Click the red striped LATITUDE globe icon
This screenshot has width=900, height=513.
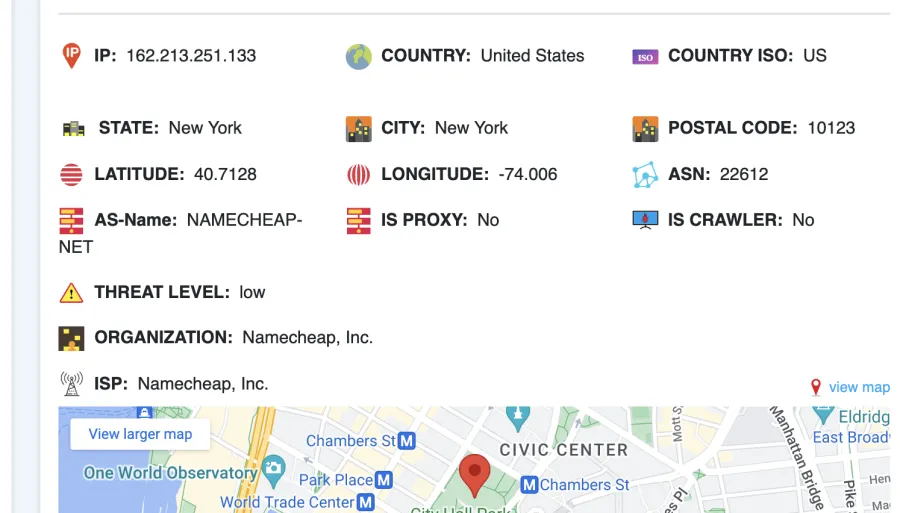coord(71,174)
